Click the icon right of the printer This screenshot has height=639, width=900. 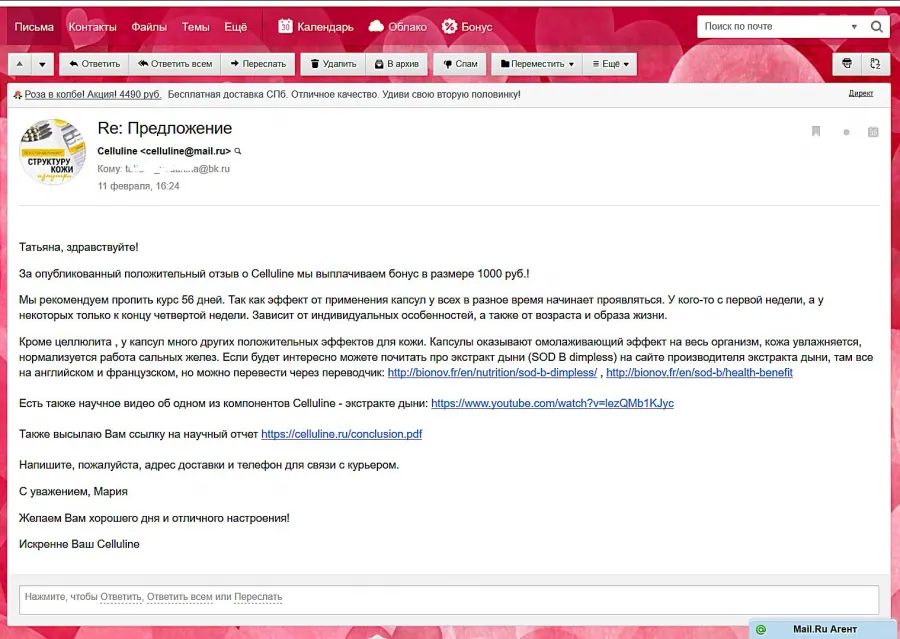click(875, 64)
